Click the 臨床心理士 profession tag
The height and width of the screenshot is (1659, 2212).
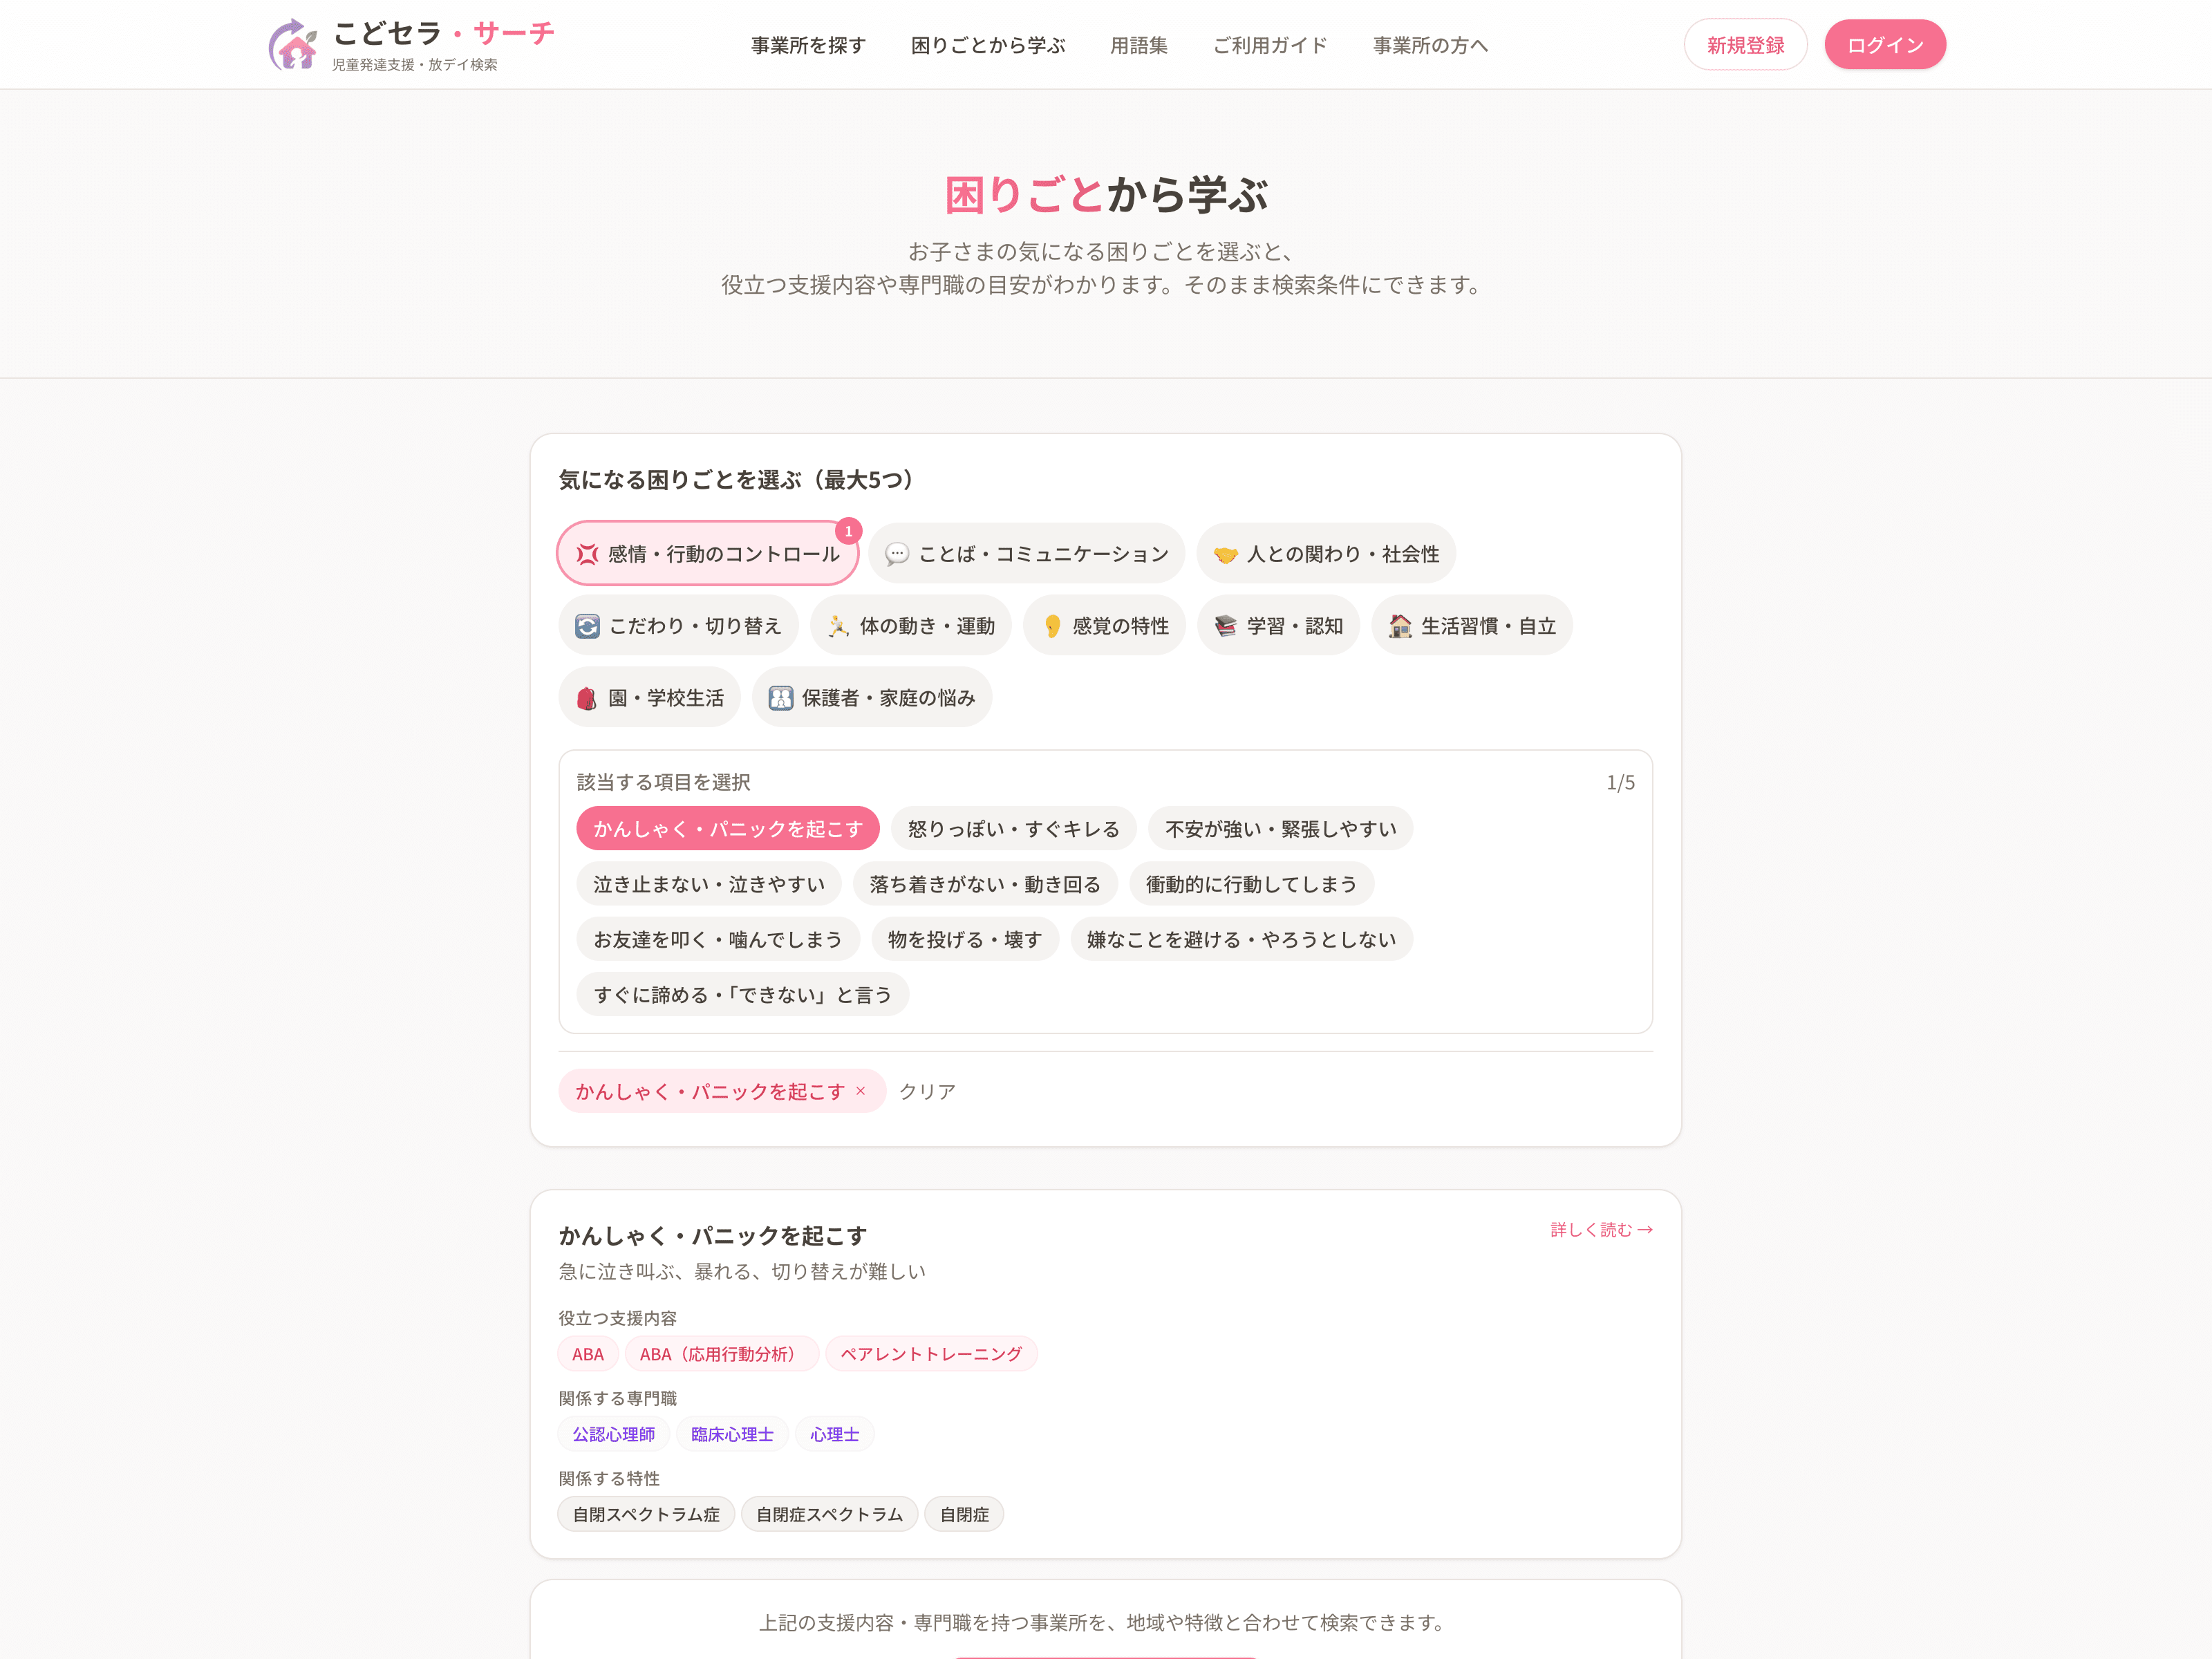[x=732, y=1434]
